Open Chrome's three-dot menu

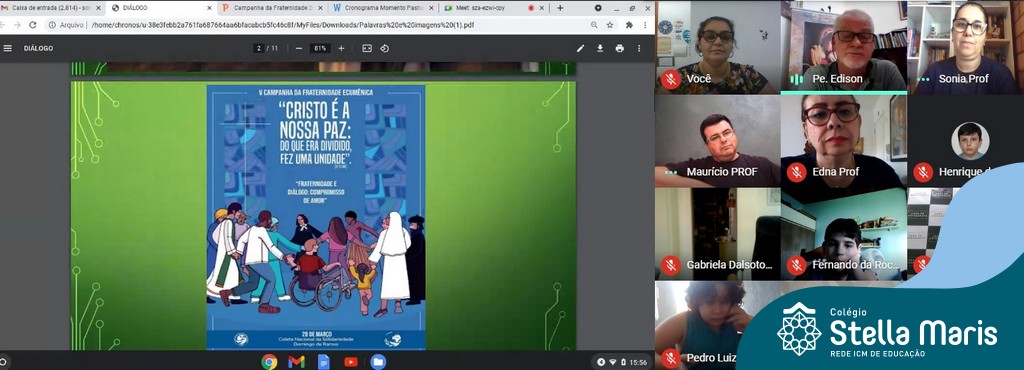[645, 25]
